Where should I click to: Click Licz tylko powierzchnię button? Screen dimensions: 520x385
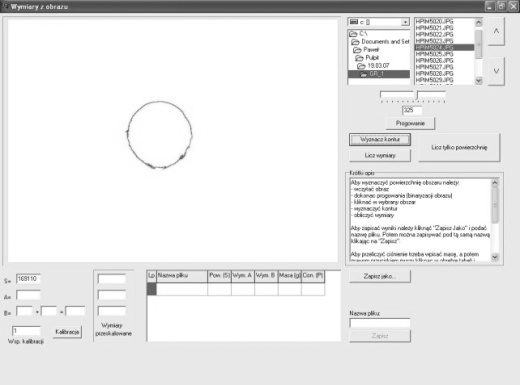point(459,147)
